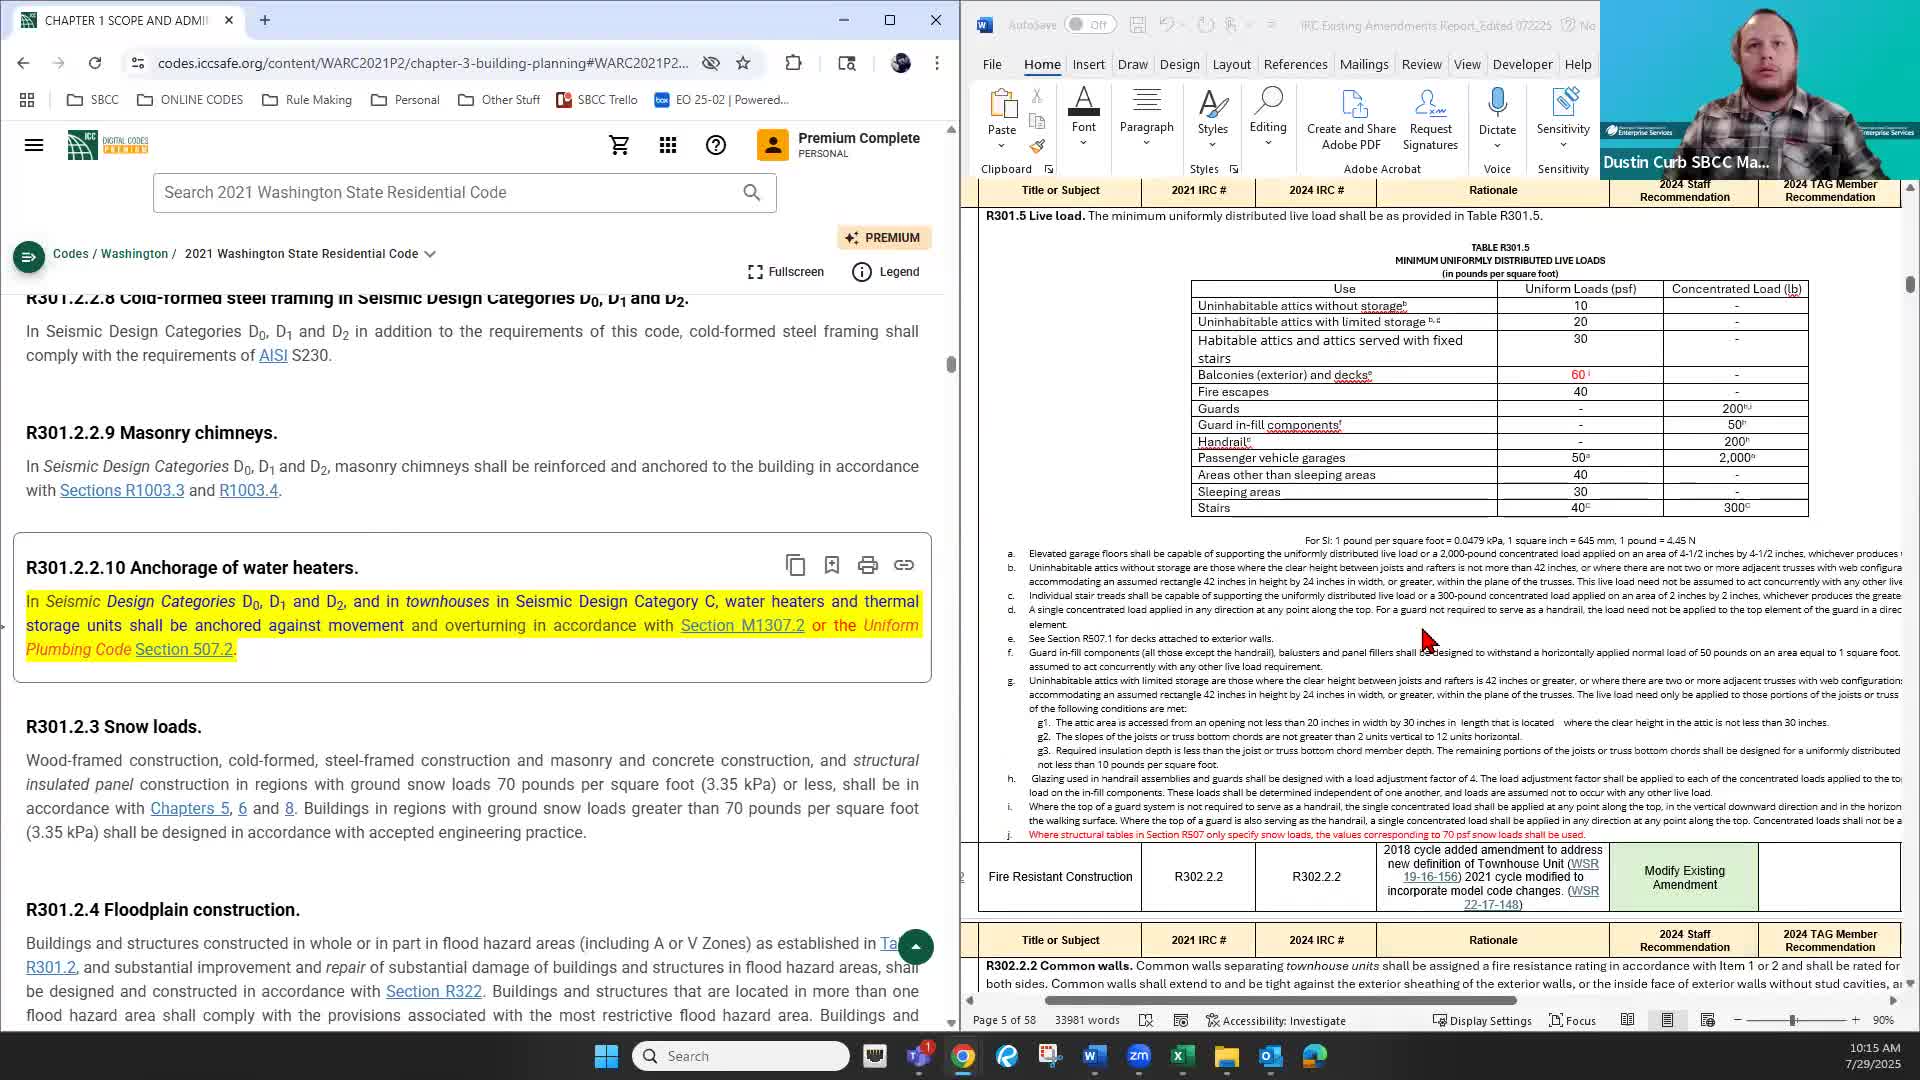
Task: Switch to the References ribbon tab
Action: pos(1295,64)
